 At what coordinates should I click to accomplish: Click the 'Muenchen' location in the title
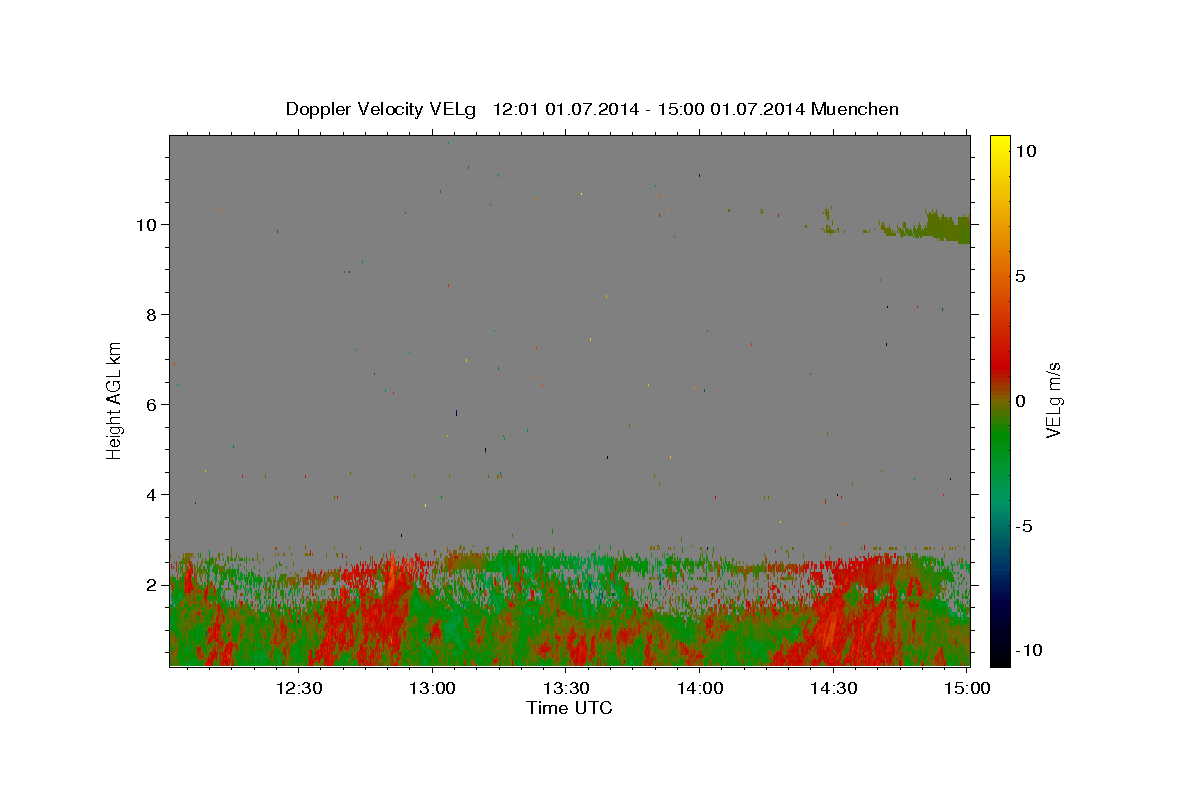pyautogui.click(x=855, y=109)
